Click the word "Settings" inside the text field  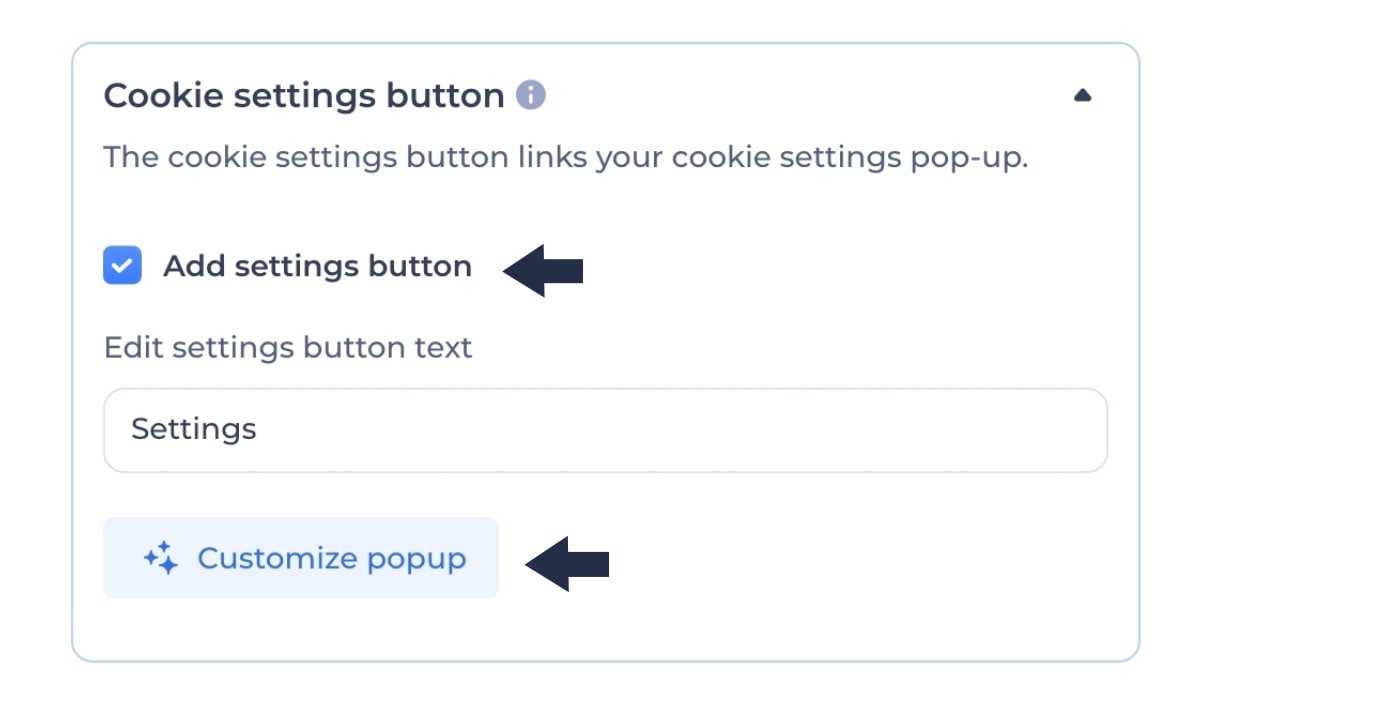pyautogui.click(x=194, y=430)
